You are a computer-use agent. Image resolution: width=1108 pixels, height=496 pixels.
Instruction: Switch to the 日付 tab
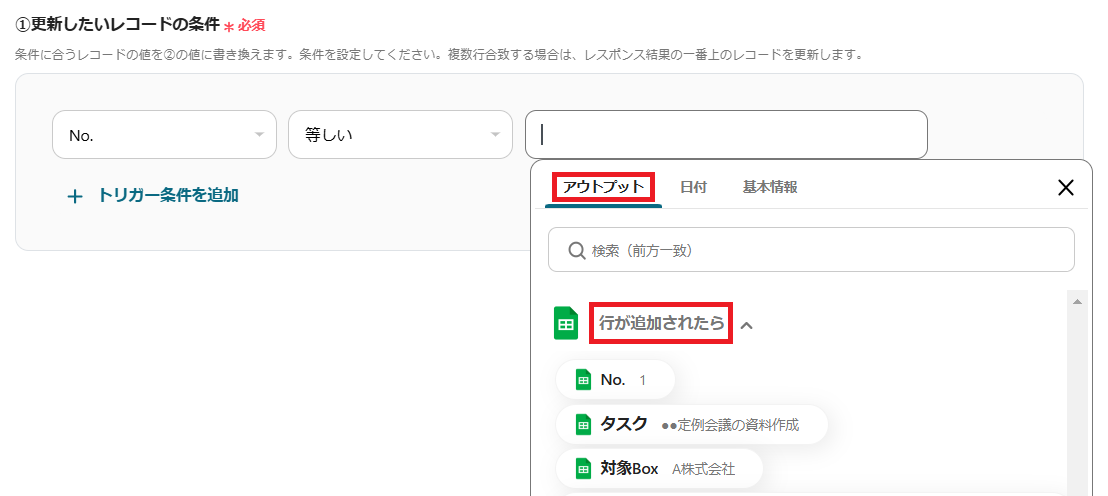coord(693,187)
